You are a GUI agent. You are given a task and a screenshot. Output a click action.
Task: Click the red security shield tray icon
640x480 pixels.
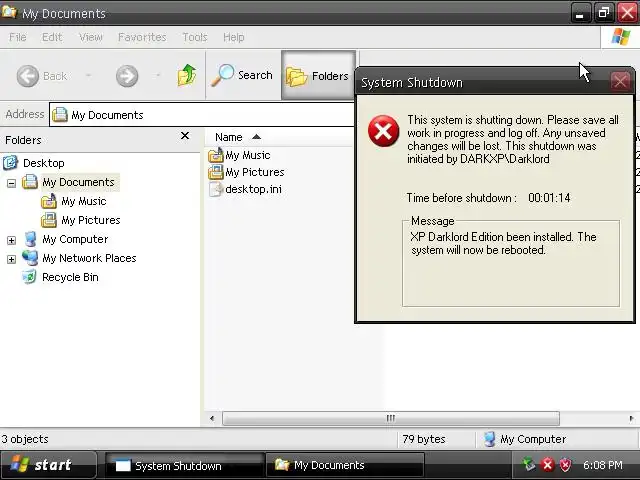pos(565,464)
